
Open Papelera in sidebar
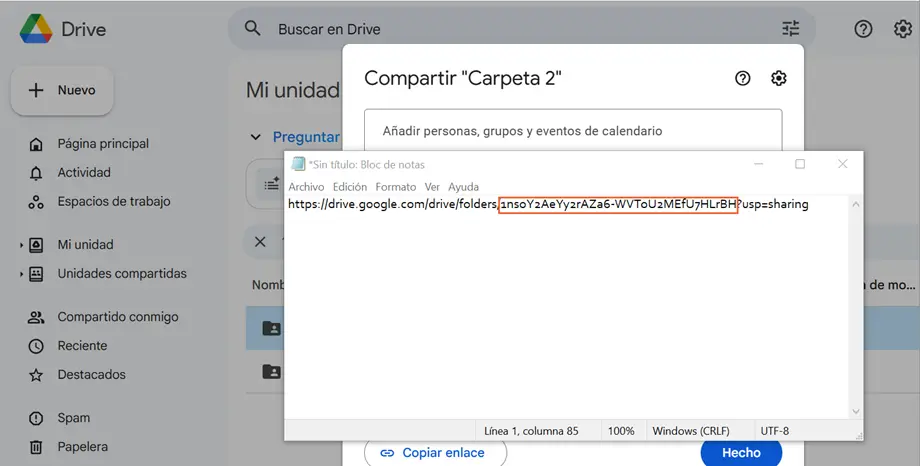pyautogui.click(x=83, y=447)
